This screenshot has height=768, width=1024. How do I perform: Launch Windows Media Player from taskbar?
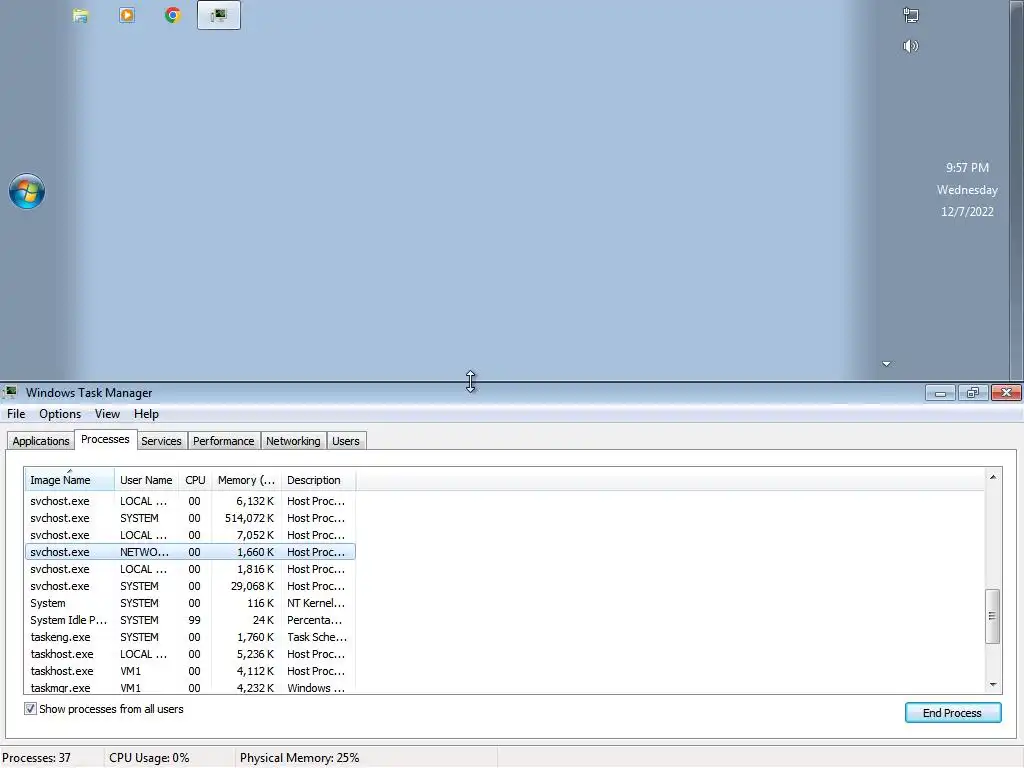pos(127,15)
